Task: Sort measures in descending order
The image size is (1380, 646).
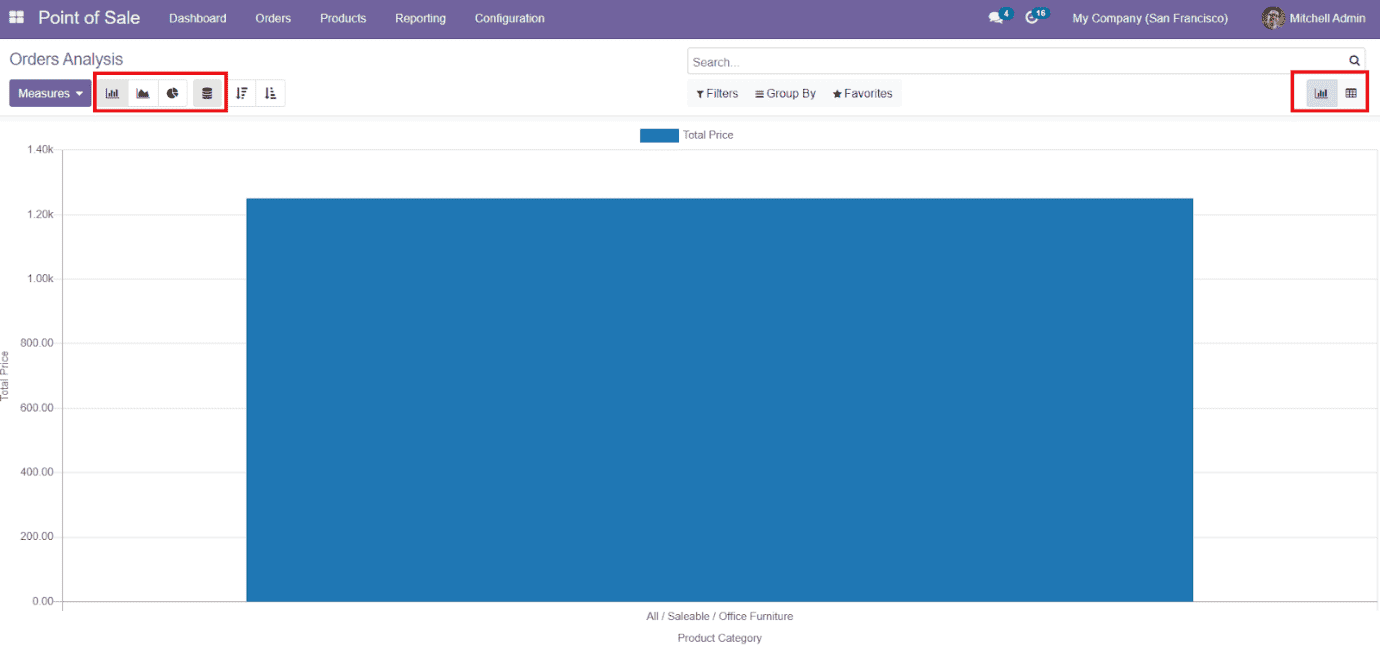Action: [x=241, y=92]
